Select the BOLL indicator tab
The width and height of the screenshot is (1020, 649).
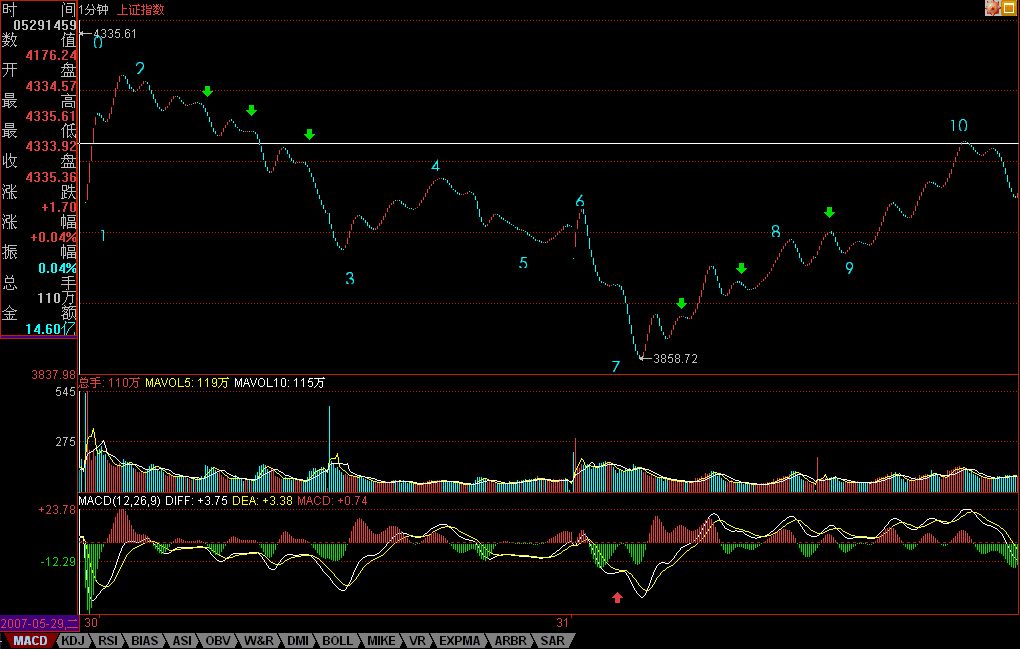pyautogui.click(x=337, y=640)
